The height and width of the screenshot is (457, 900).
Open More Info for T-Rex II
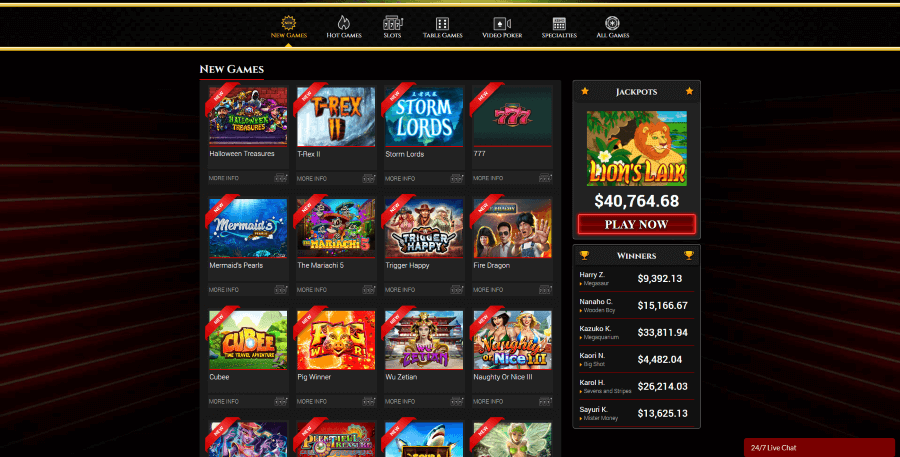point(312,179)
